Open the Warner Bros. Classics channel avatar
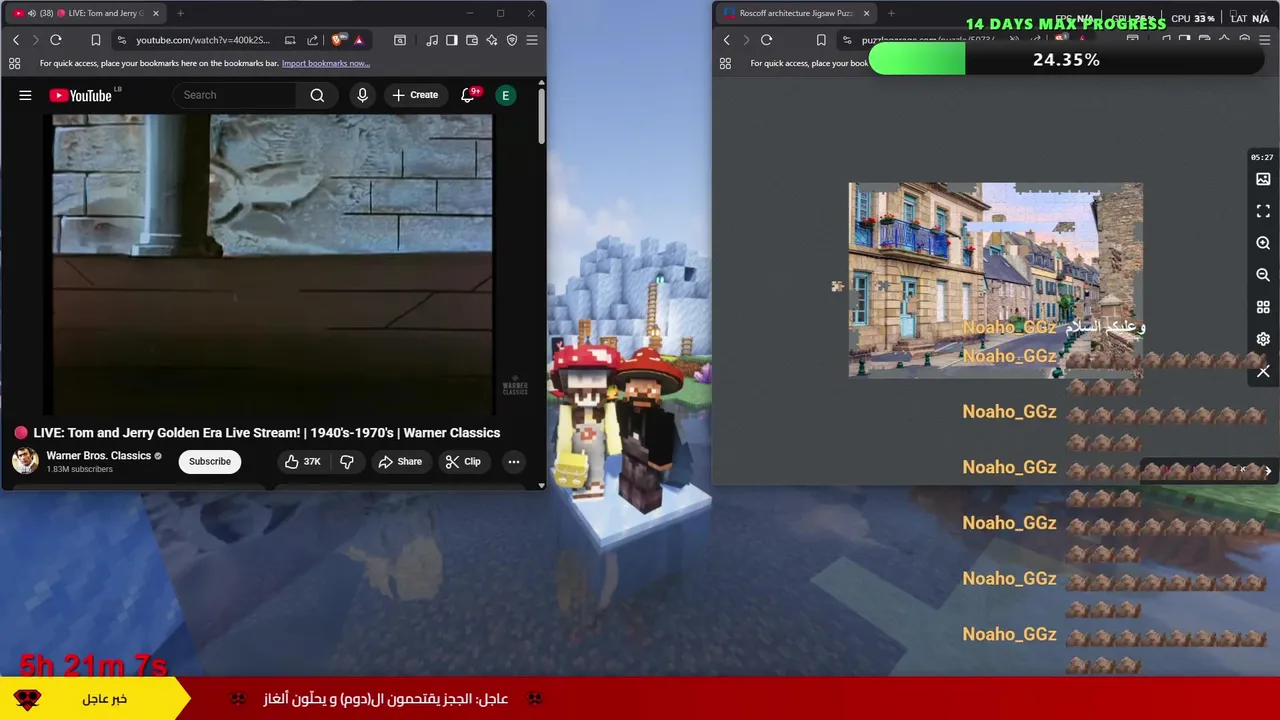 (x=25, y=461)
